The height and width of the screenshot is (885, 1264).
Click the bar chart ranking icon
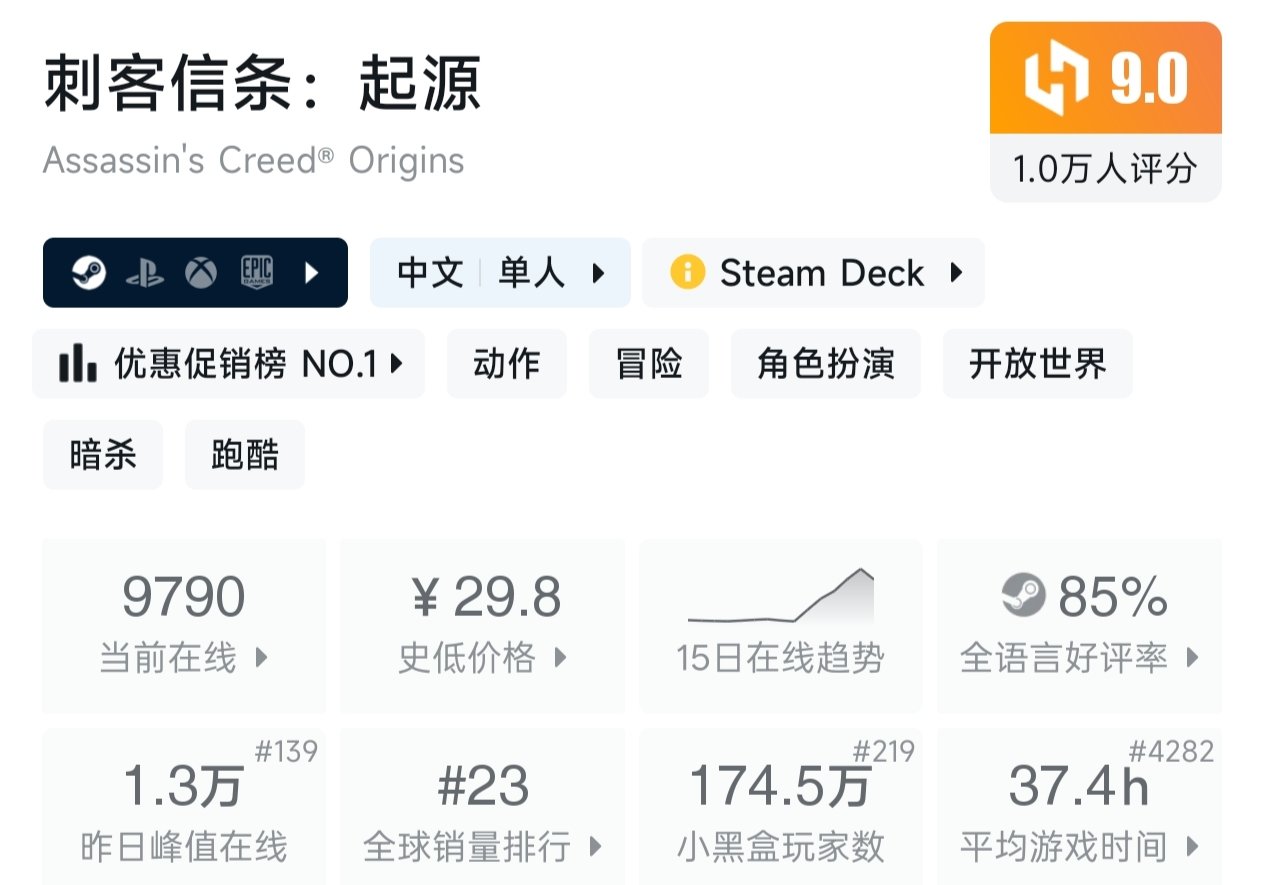click(x=78, y=364)
